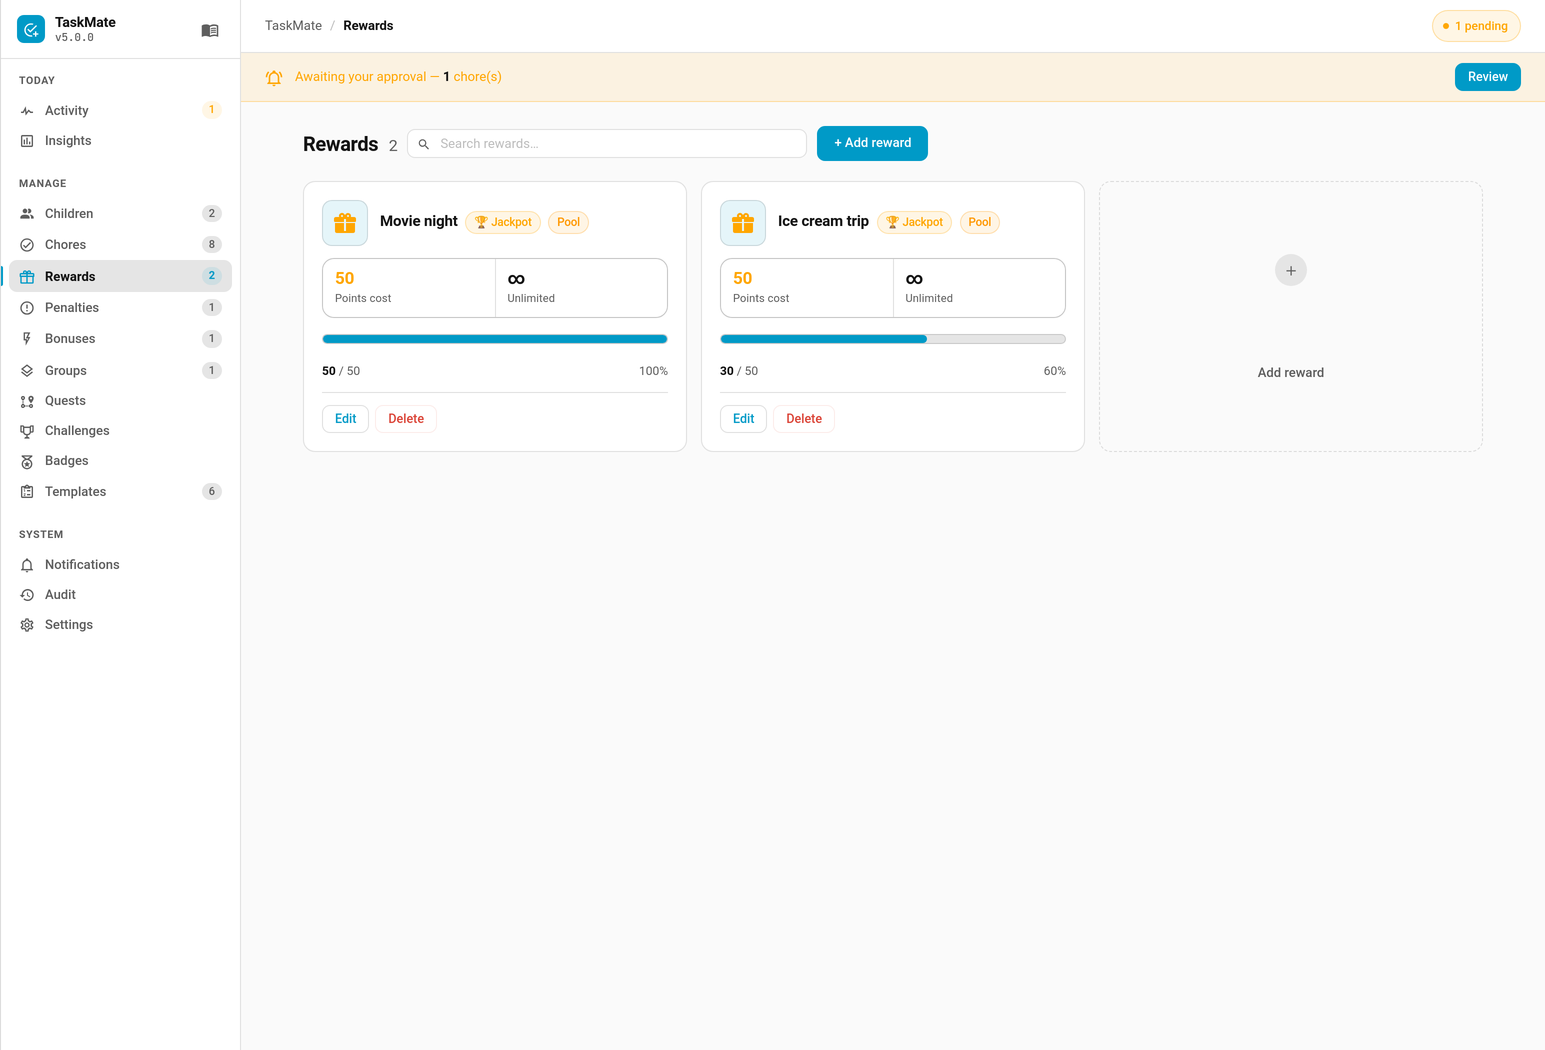The width and height of the screenshot is (1545, 1050).
Task: Click the approval bell icon in banner
Action: (x=274, y=77)
